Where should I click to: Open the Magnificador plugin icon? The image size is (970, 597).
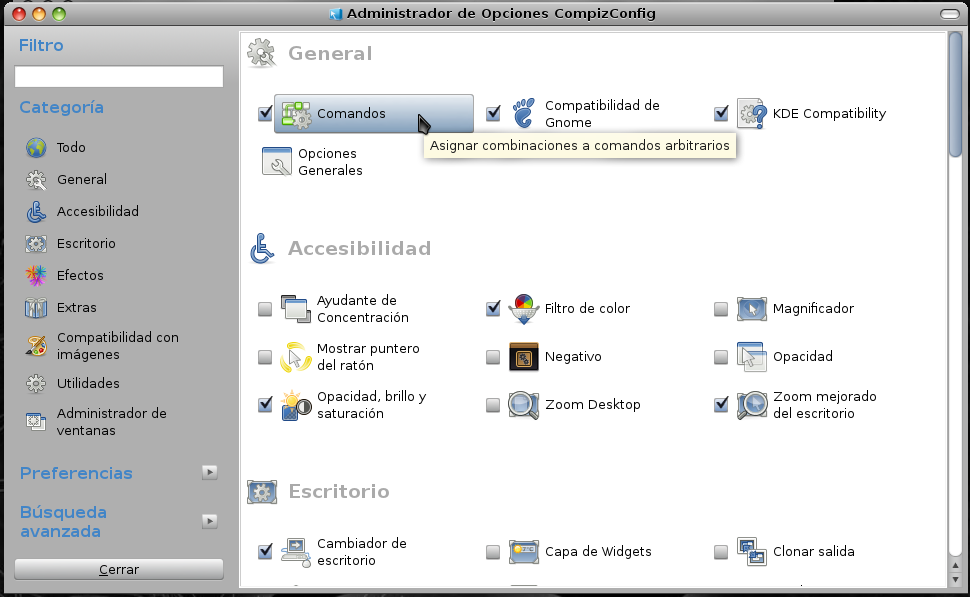752,309
